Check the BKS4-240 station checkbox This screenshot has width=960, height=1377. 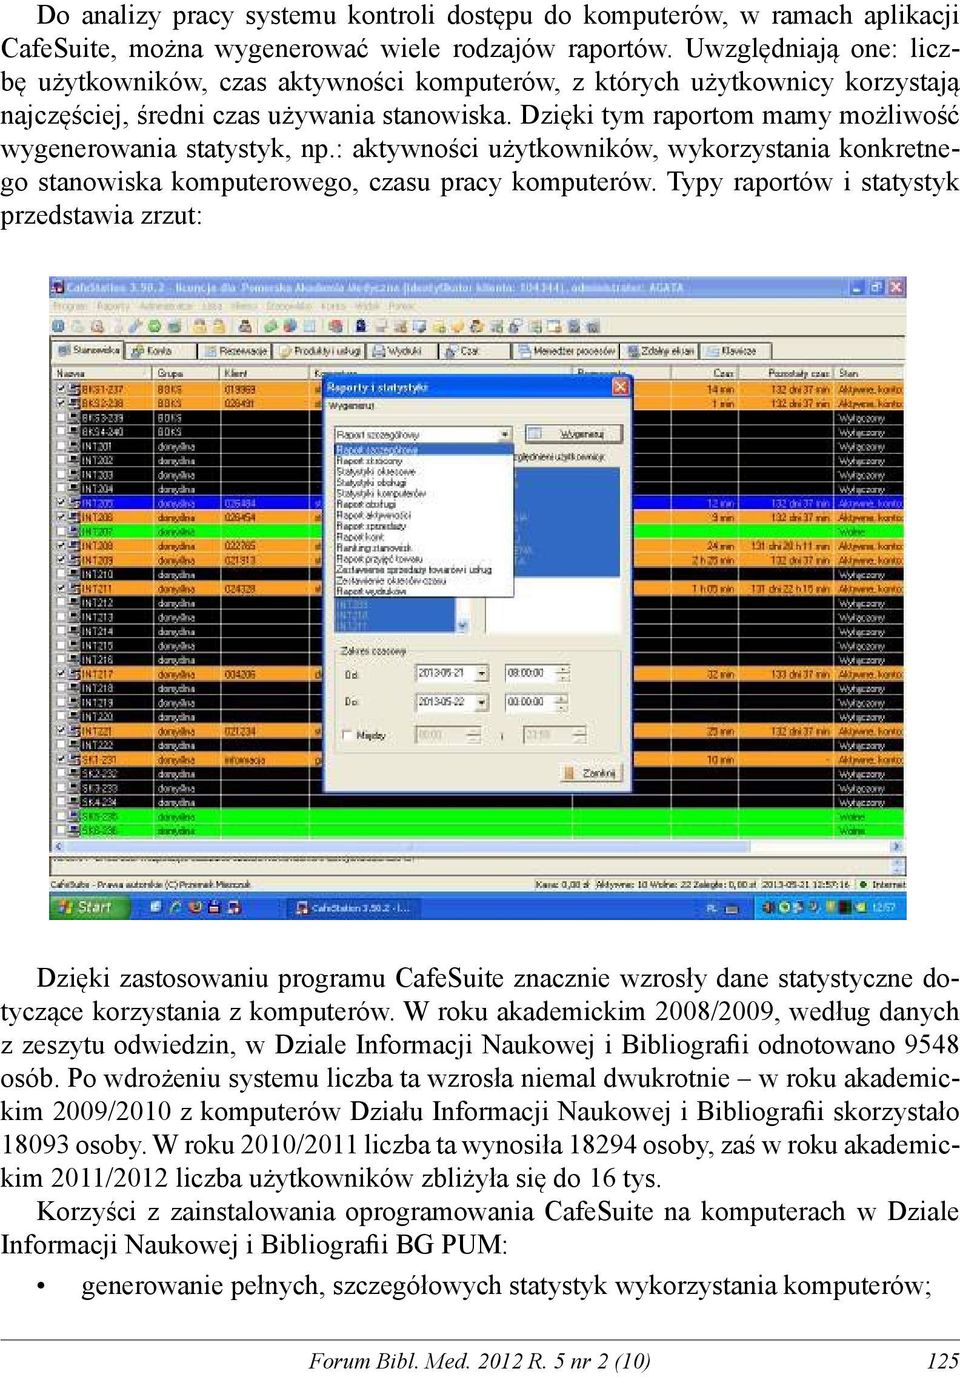(63, 432)
